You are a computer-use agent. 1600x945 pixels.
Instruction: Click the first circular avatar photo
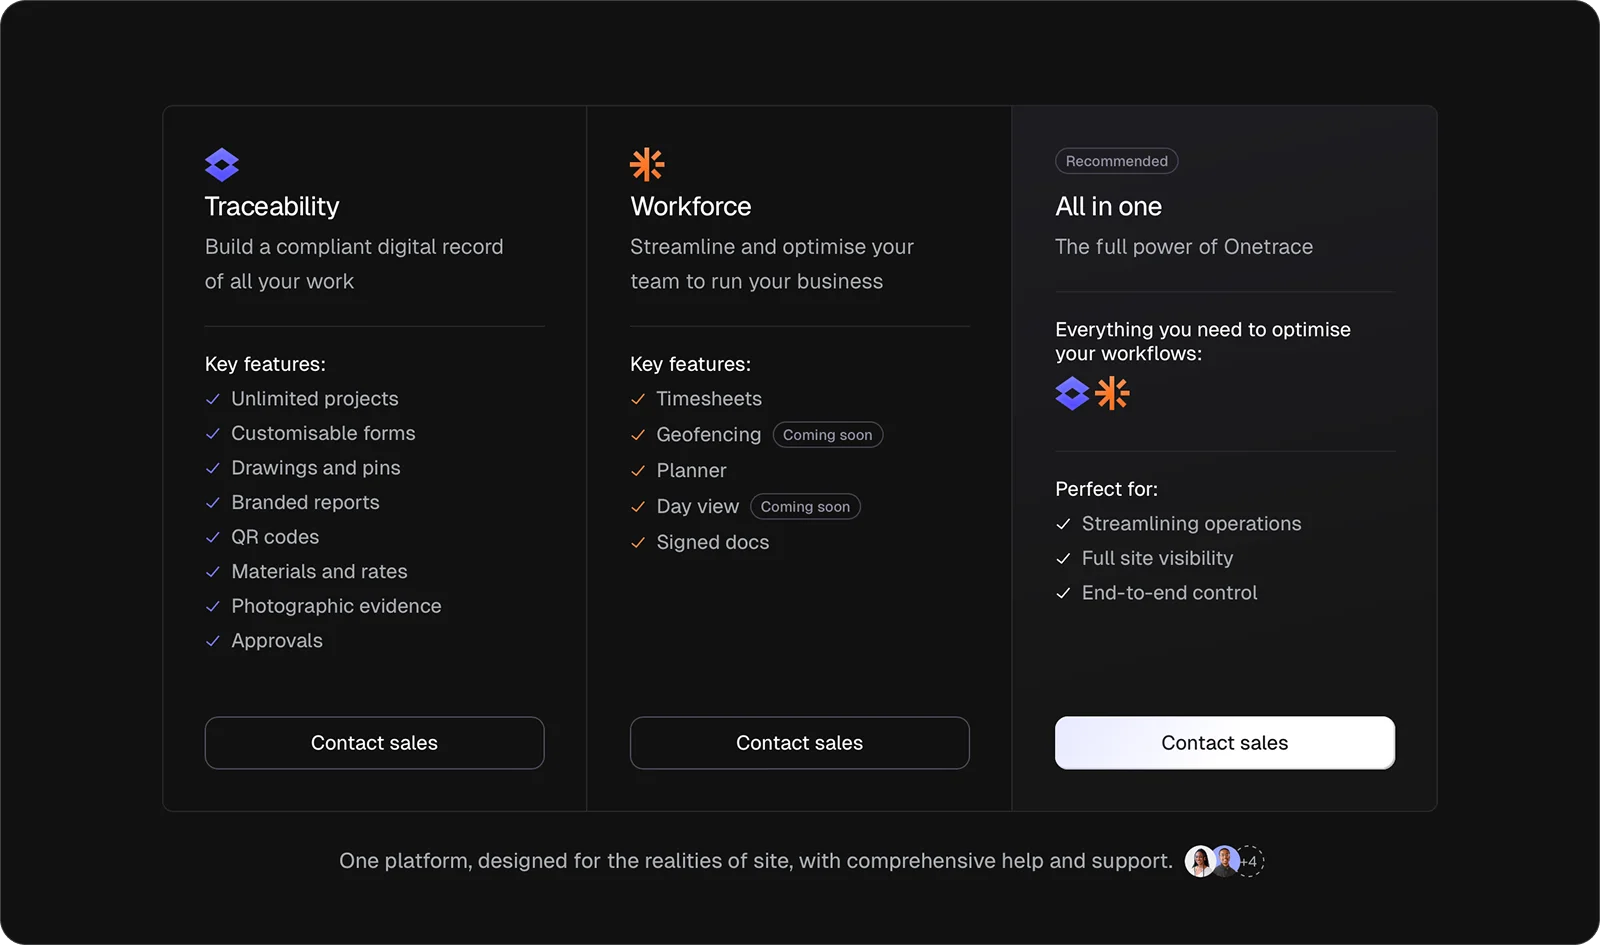point(1199,861)
